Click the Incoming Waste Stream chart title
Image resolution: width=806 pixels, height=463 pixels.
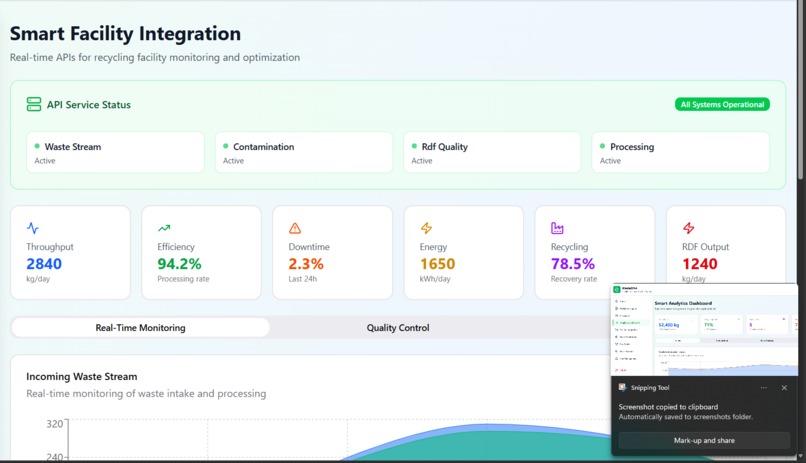82,376
